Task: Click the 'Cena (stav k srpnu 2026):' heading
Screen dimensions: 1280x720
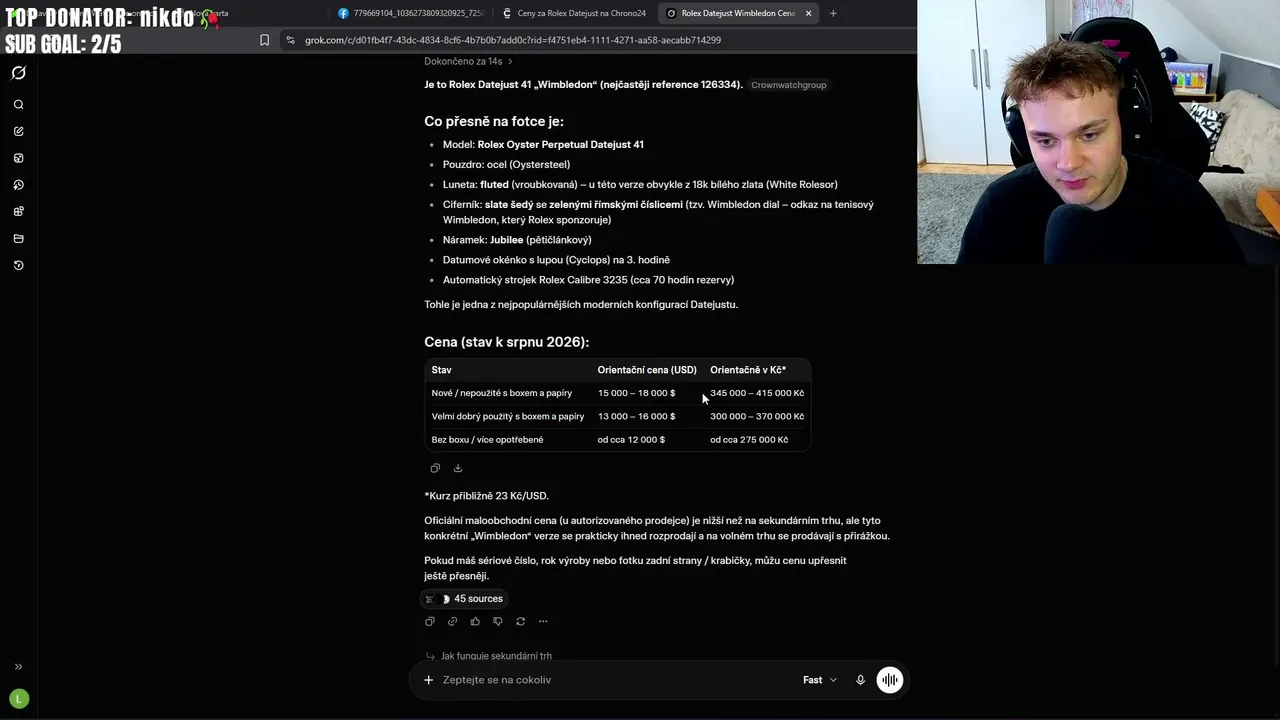Action: 506,342
